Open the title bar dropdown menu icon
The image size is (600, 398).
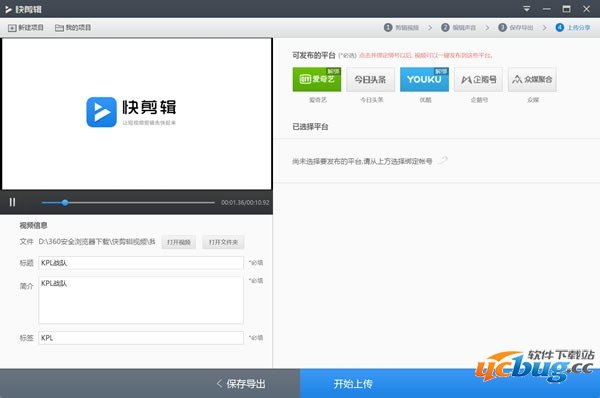click(x=527, y=9)
